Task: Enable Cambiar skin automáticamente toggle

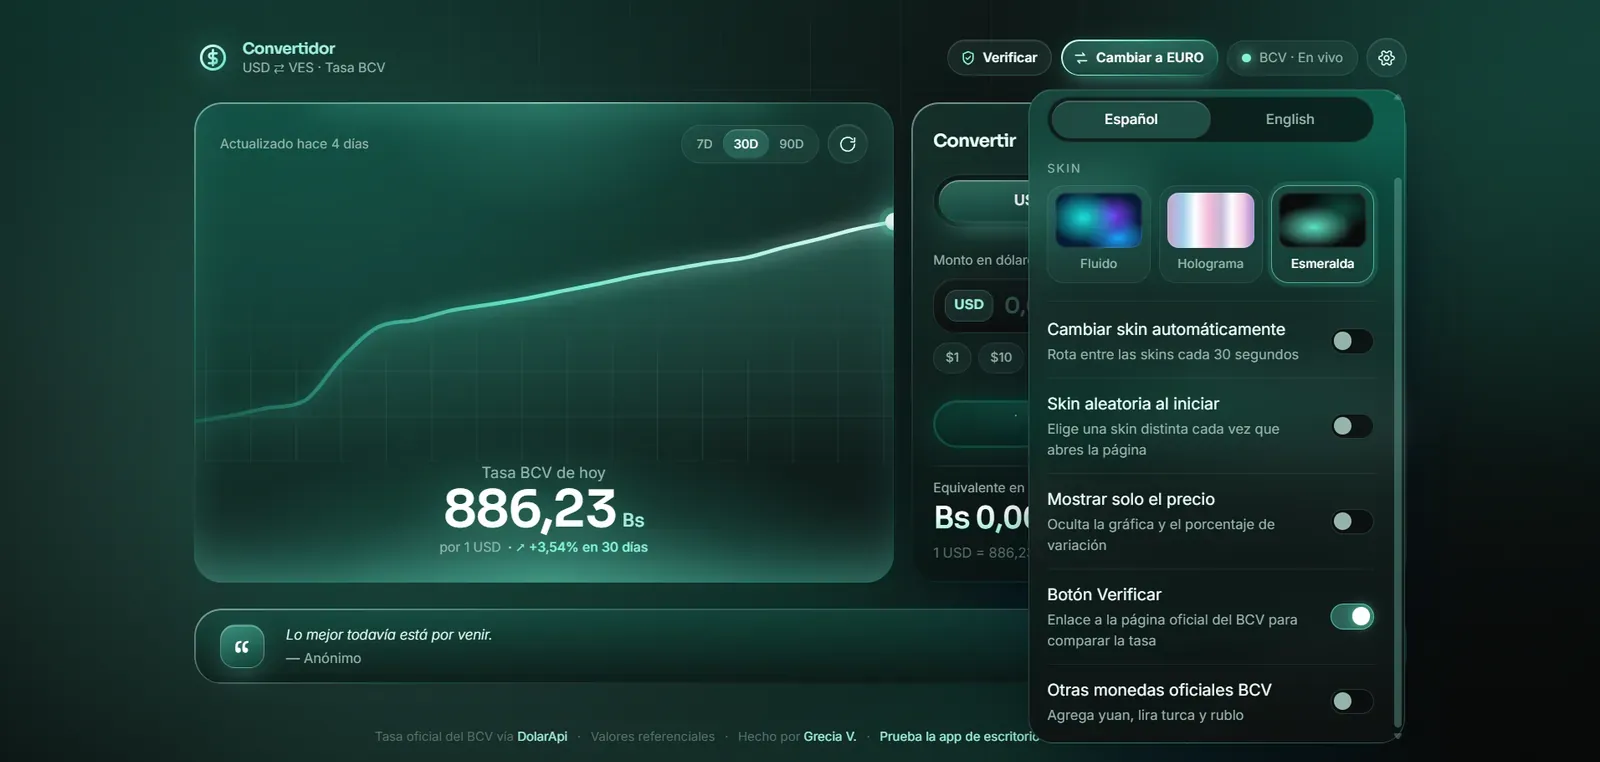Action: (x=1352, y=341)
